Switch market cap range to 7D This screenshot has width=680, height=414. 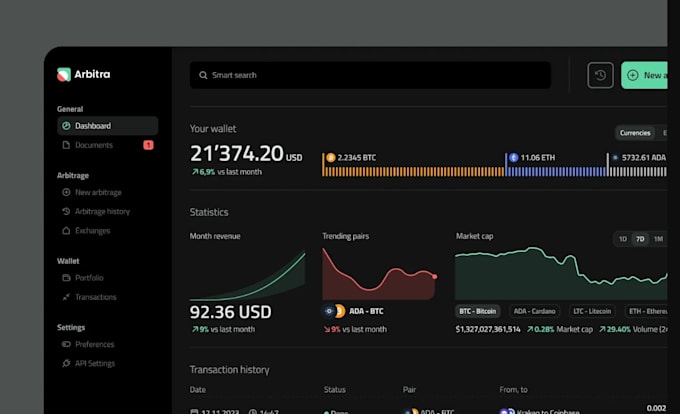640,239
